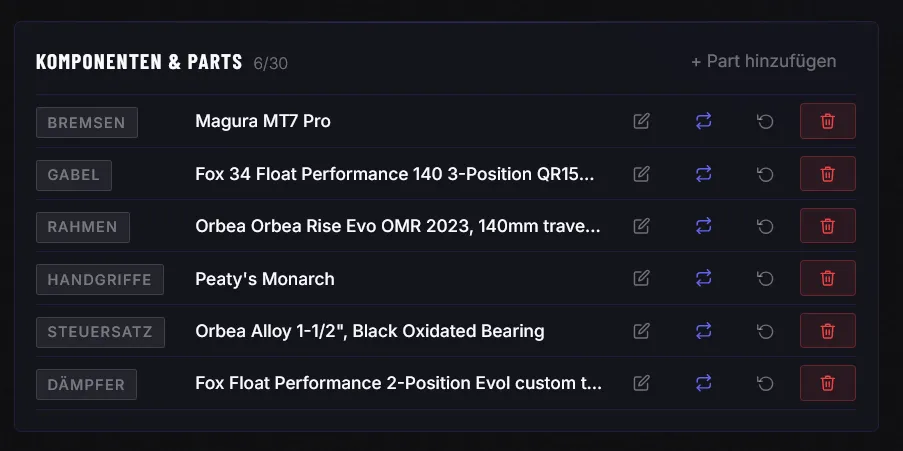Delete the Magura MT7 Pro entry
The image size is (903, 451).
(x=828, y=121)
